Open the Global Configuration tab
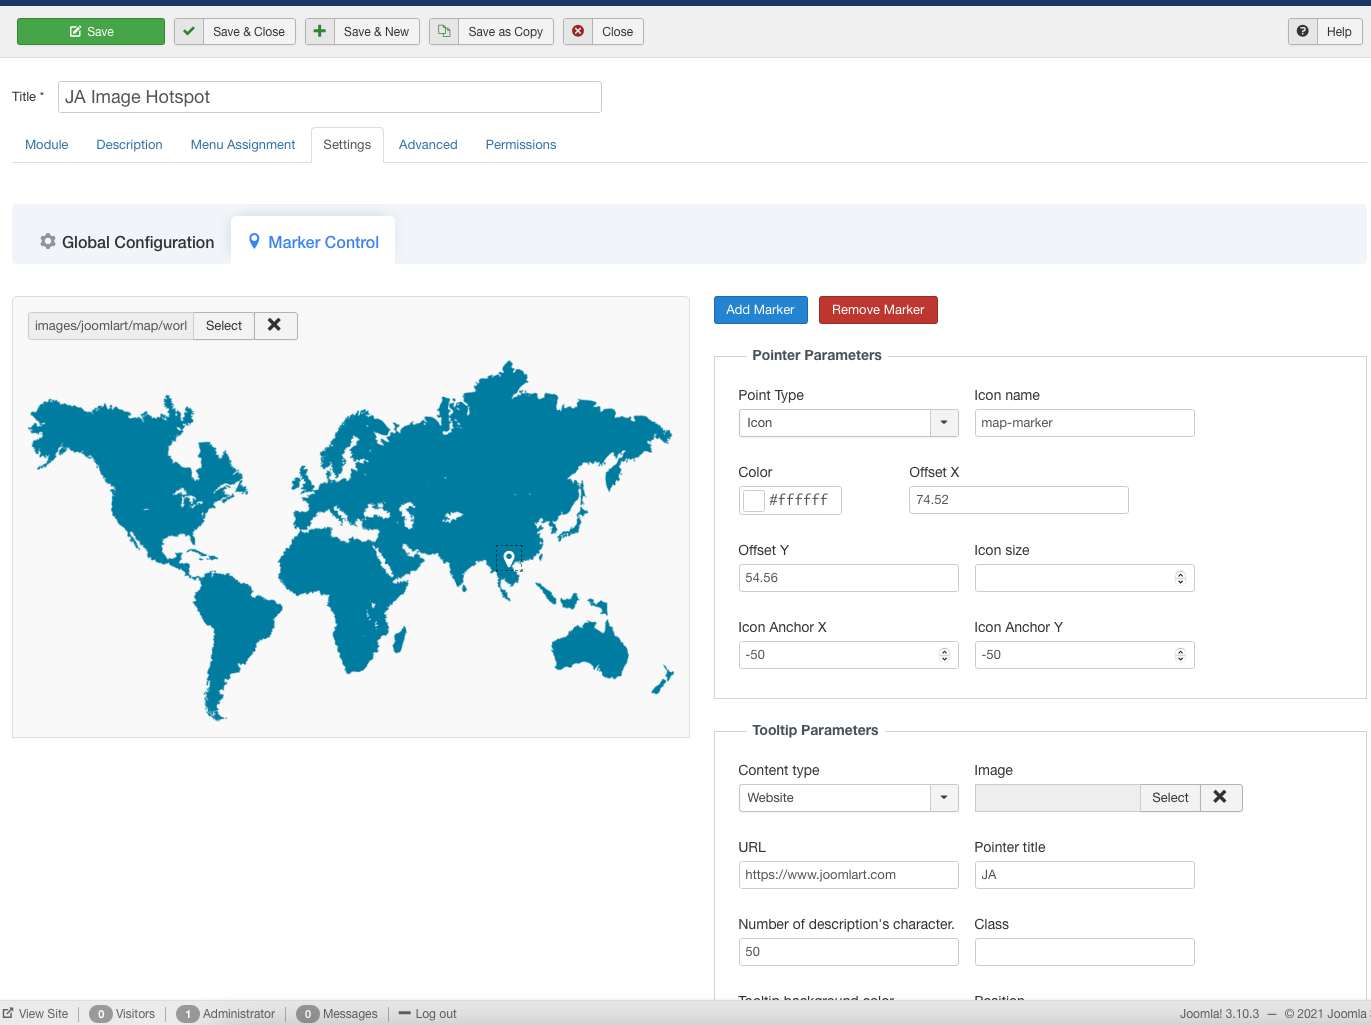Image resolution: width=1371 pixels, height=1025 pixels. (x=127, y=242)
